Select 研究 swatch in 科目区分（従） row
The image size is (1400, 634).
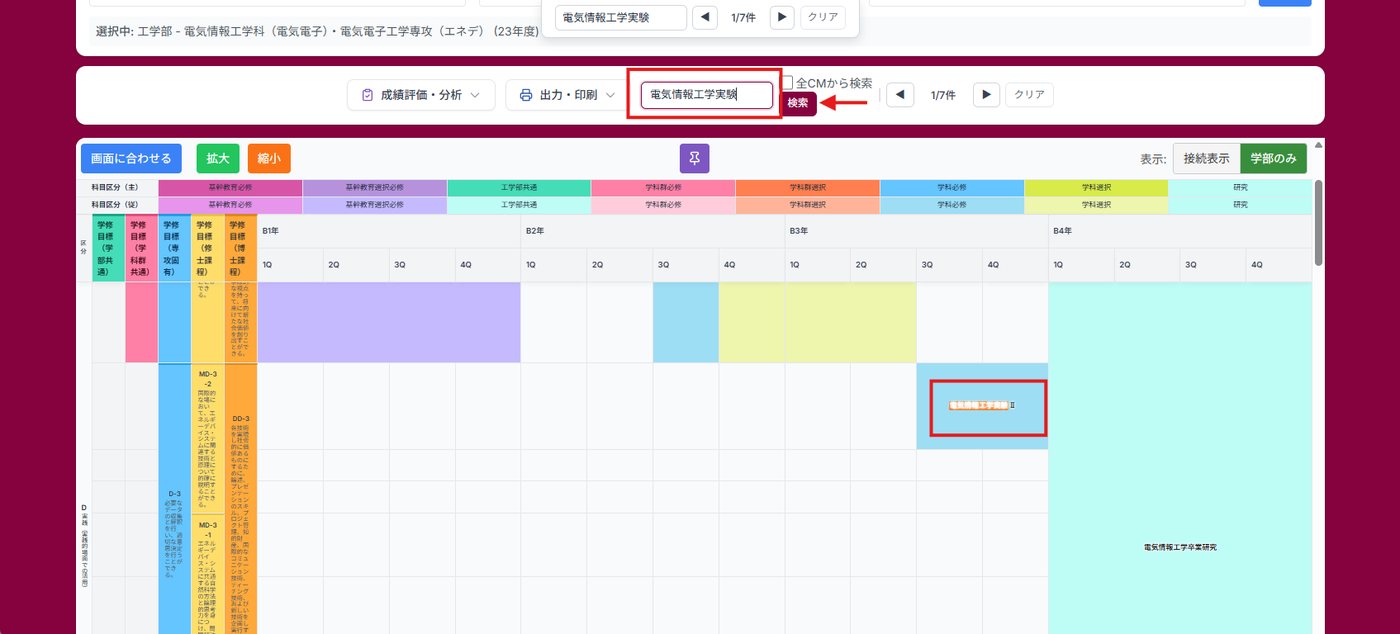tap(1240, 204)
